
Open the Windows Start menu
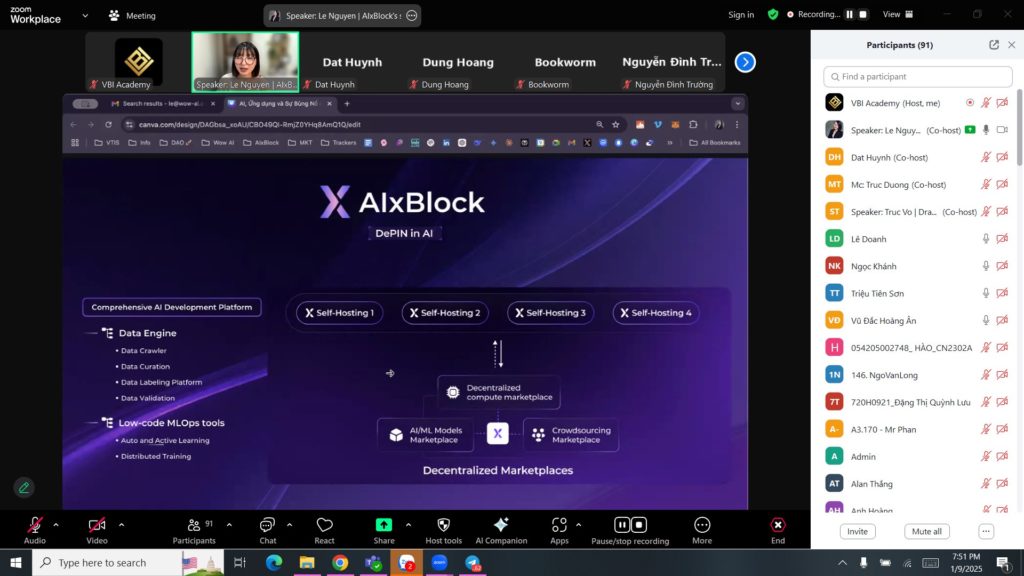tap(16, 562)
